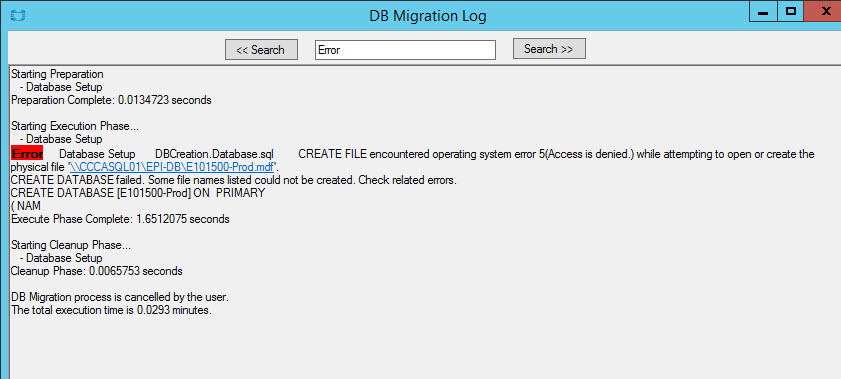Viewport: 841px width, 379px height.
Task: Click the 'DB Migration Log' window title
Action: point(428,16)
